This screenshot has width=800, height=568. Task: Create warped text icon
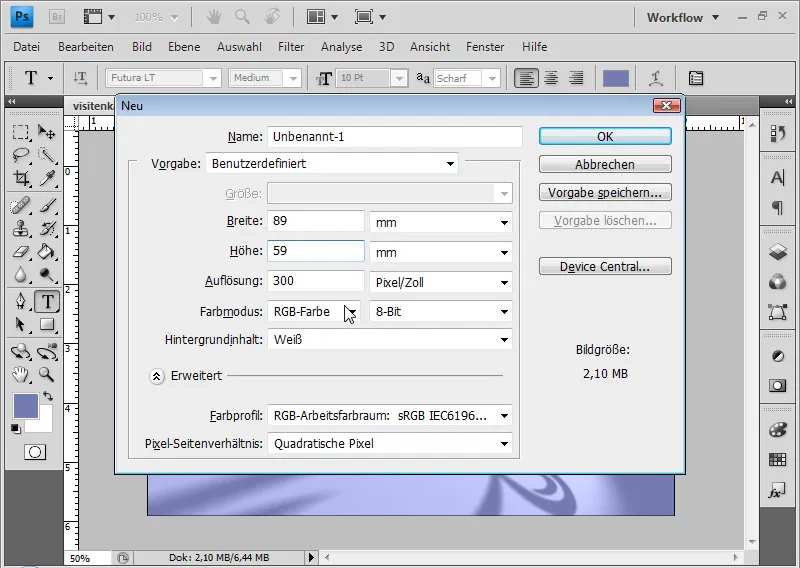(x=656, y=78)
